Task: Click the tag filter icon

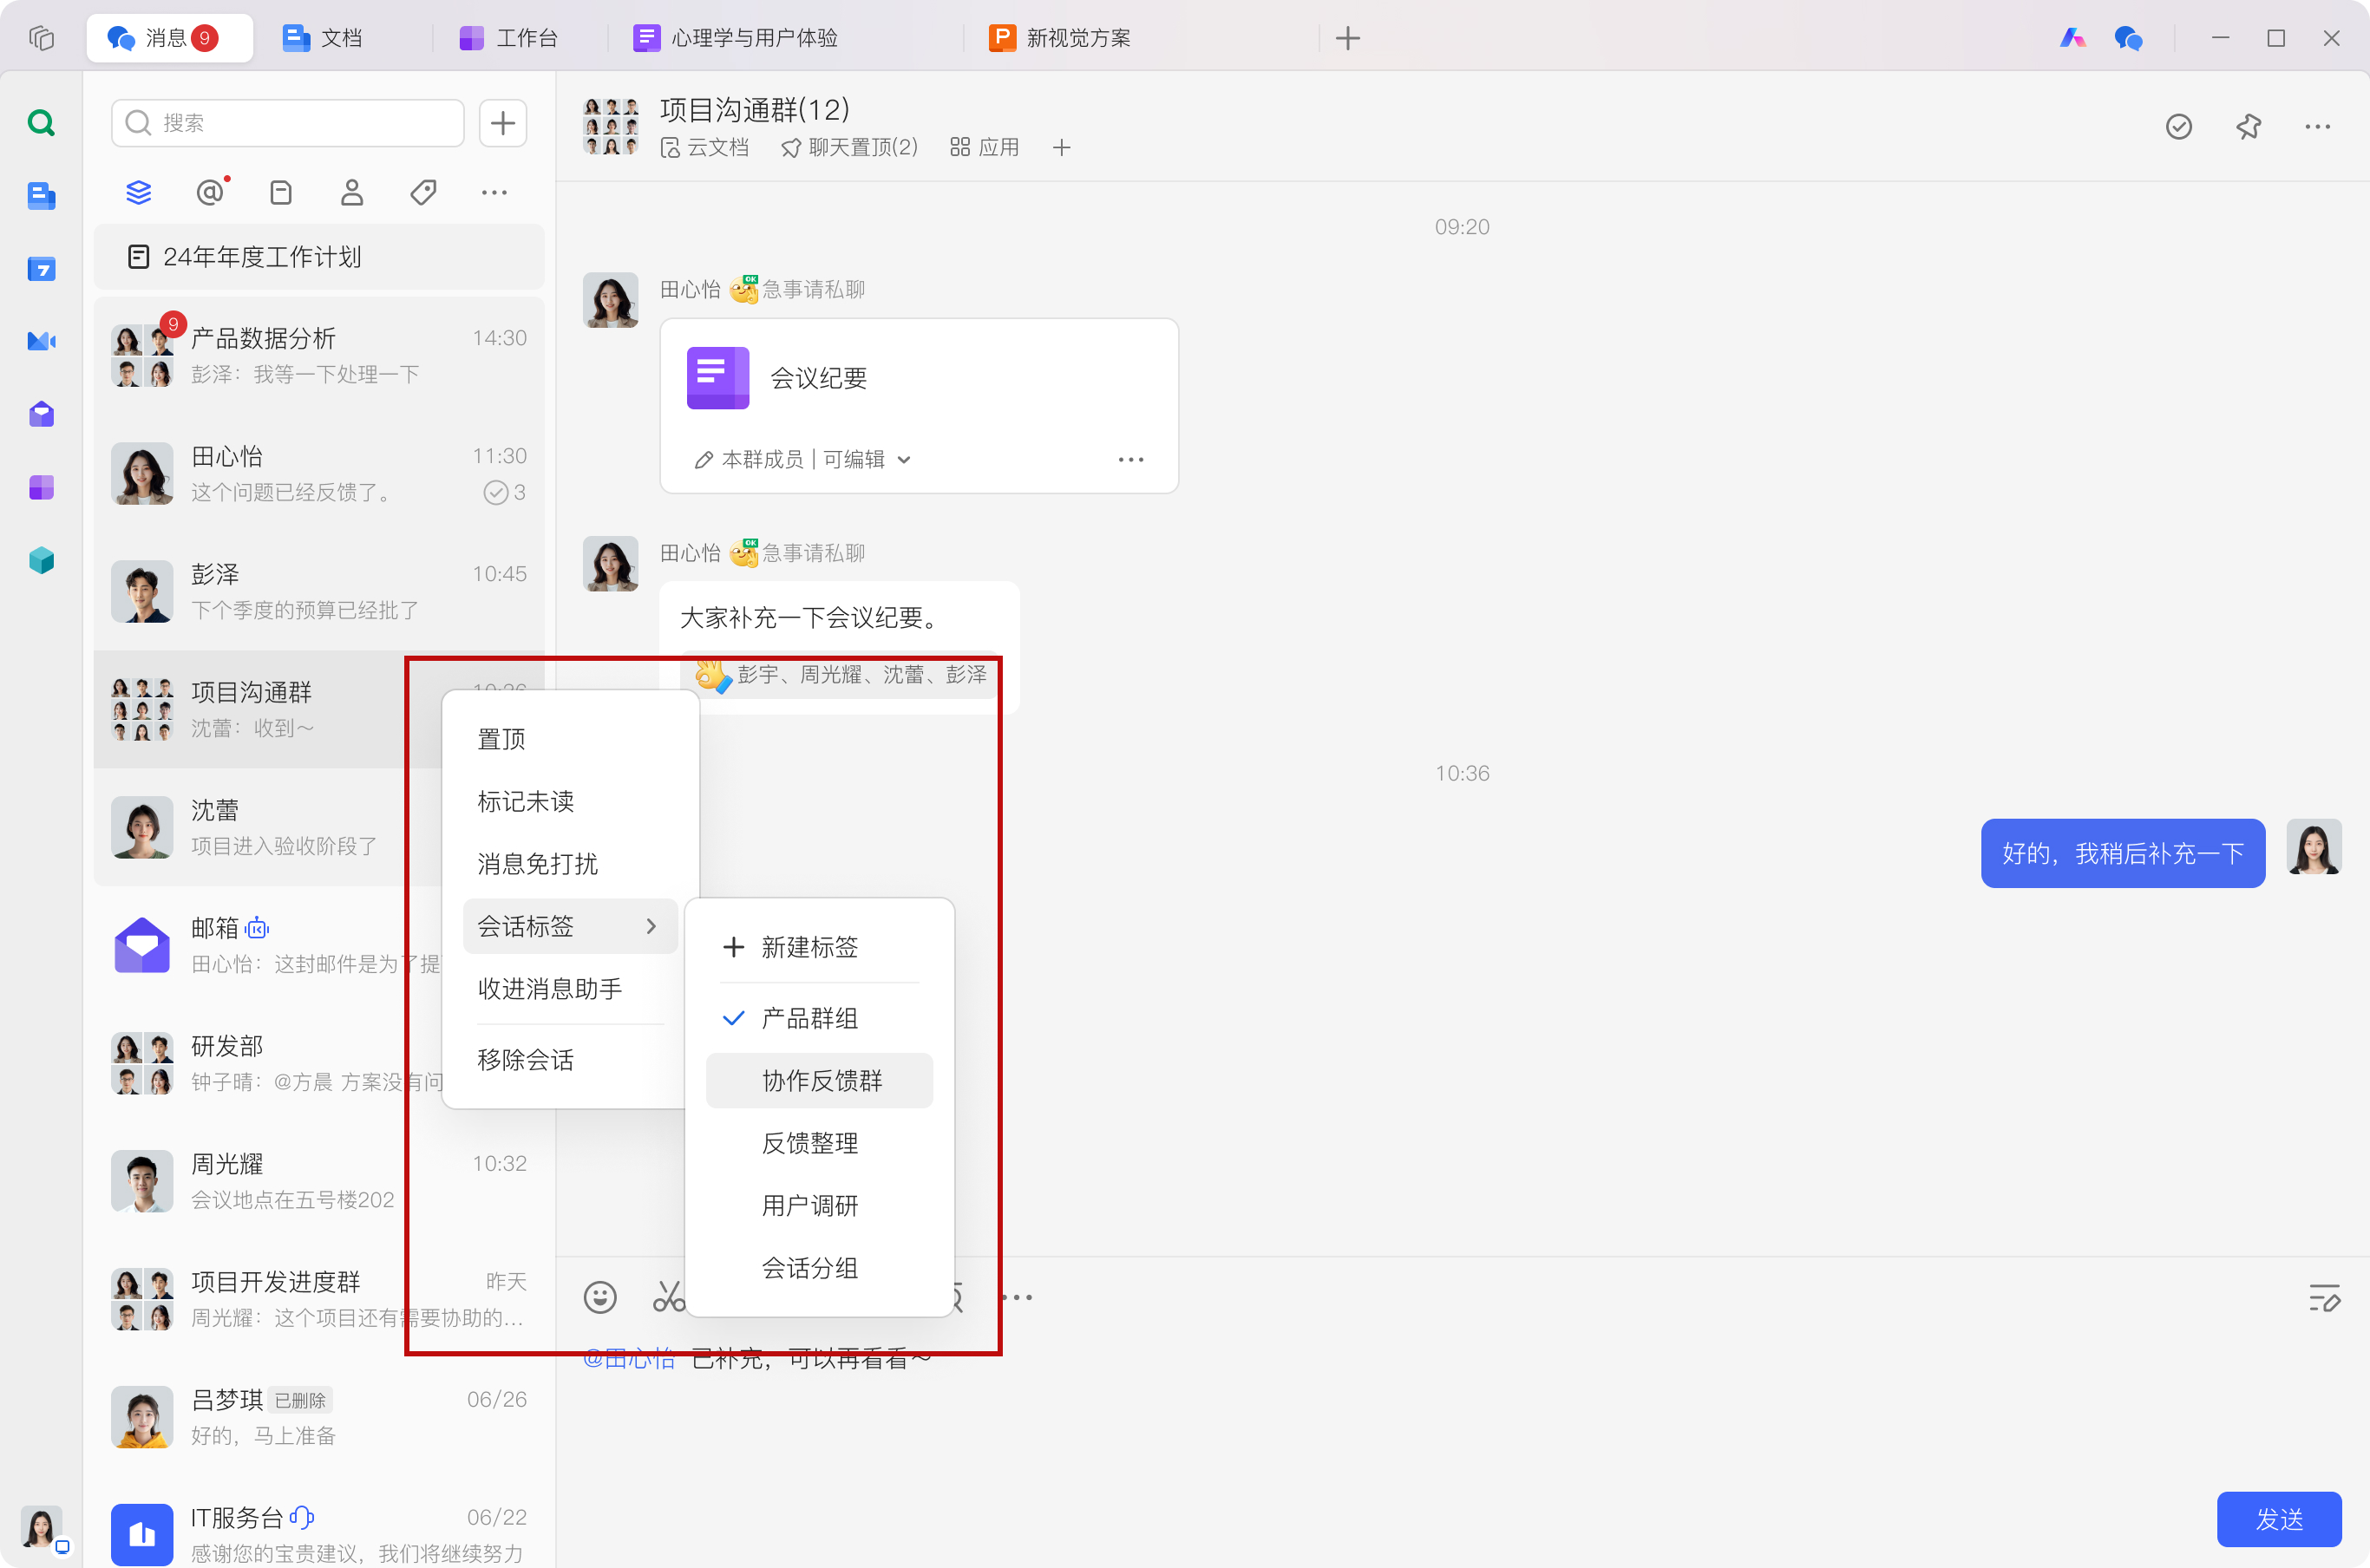Action: [x=423, y=192]
